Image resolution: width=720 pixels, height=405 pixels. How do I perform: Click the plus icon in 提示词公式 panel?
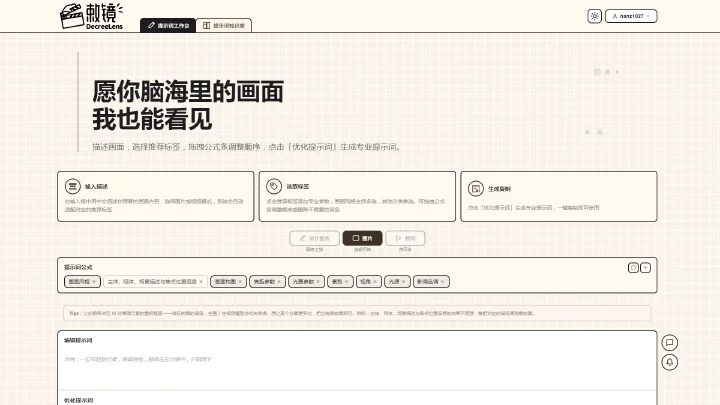(x=645, y=268)
